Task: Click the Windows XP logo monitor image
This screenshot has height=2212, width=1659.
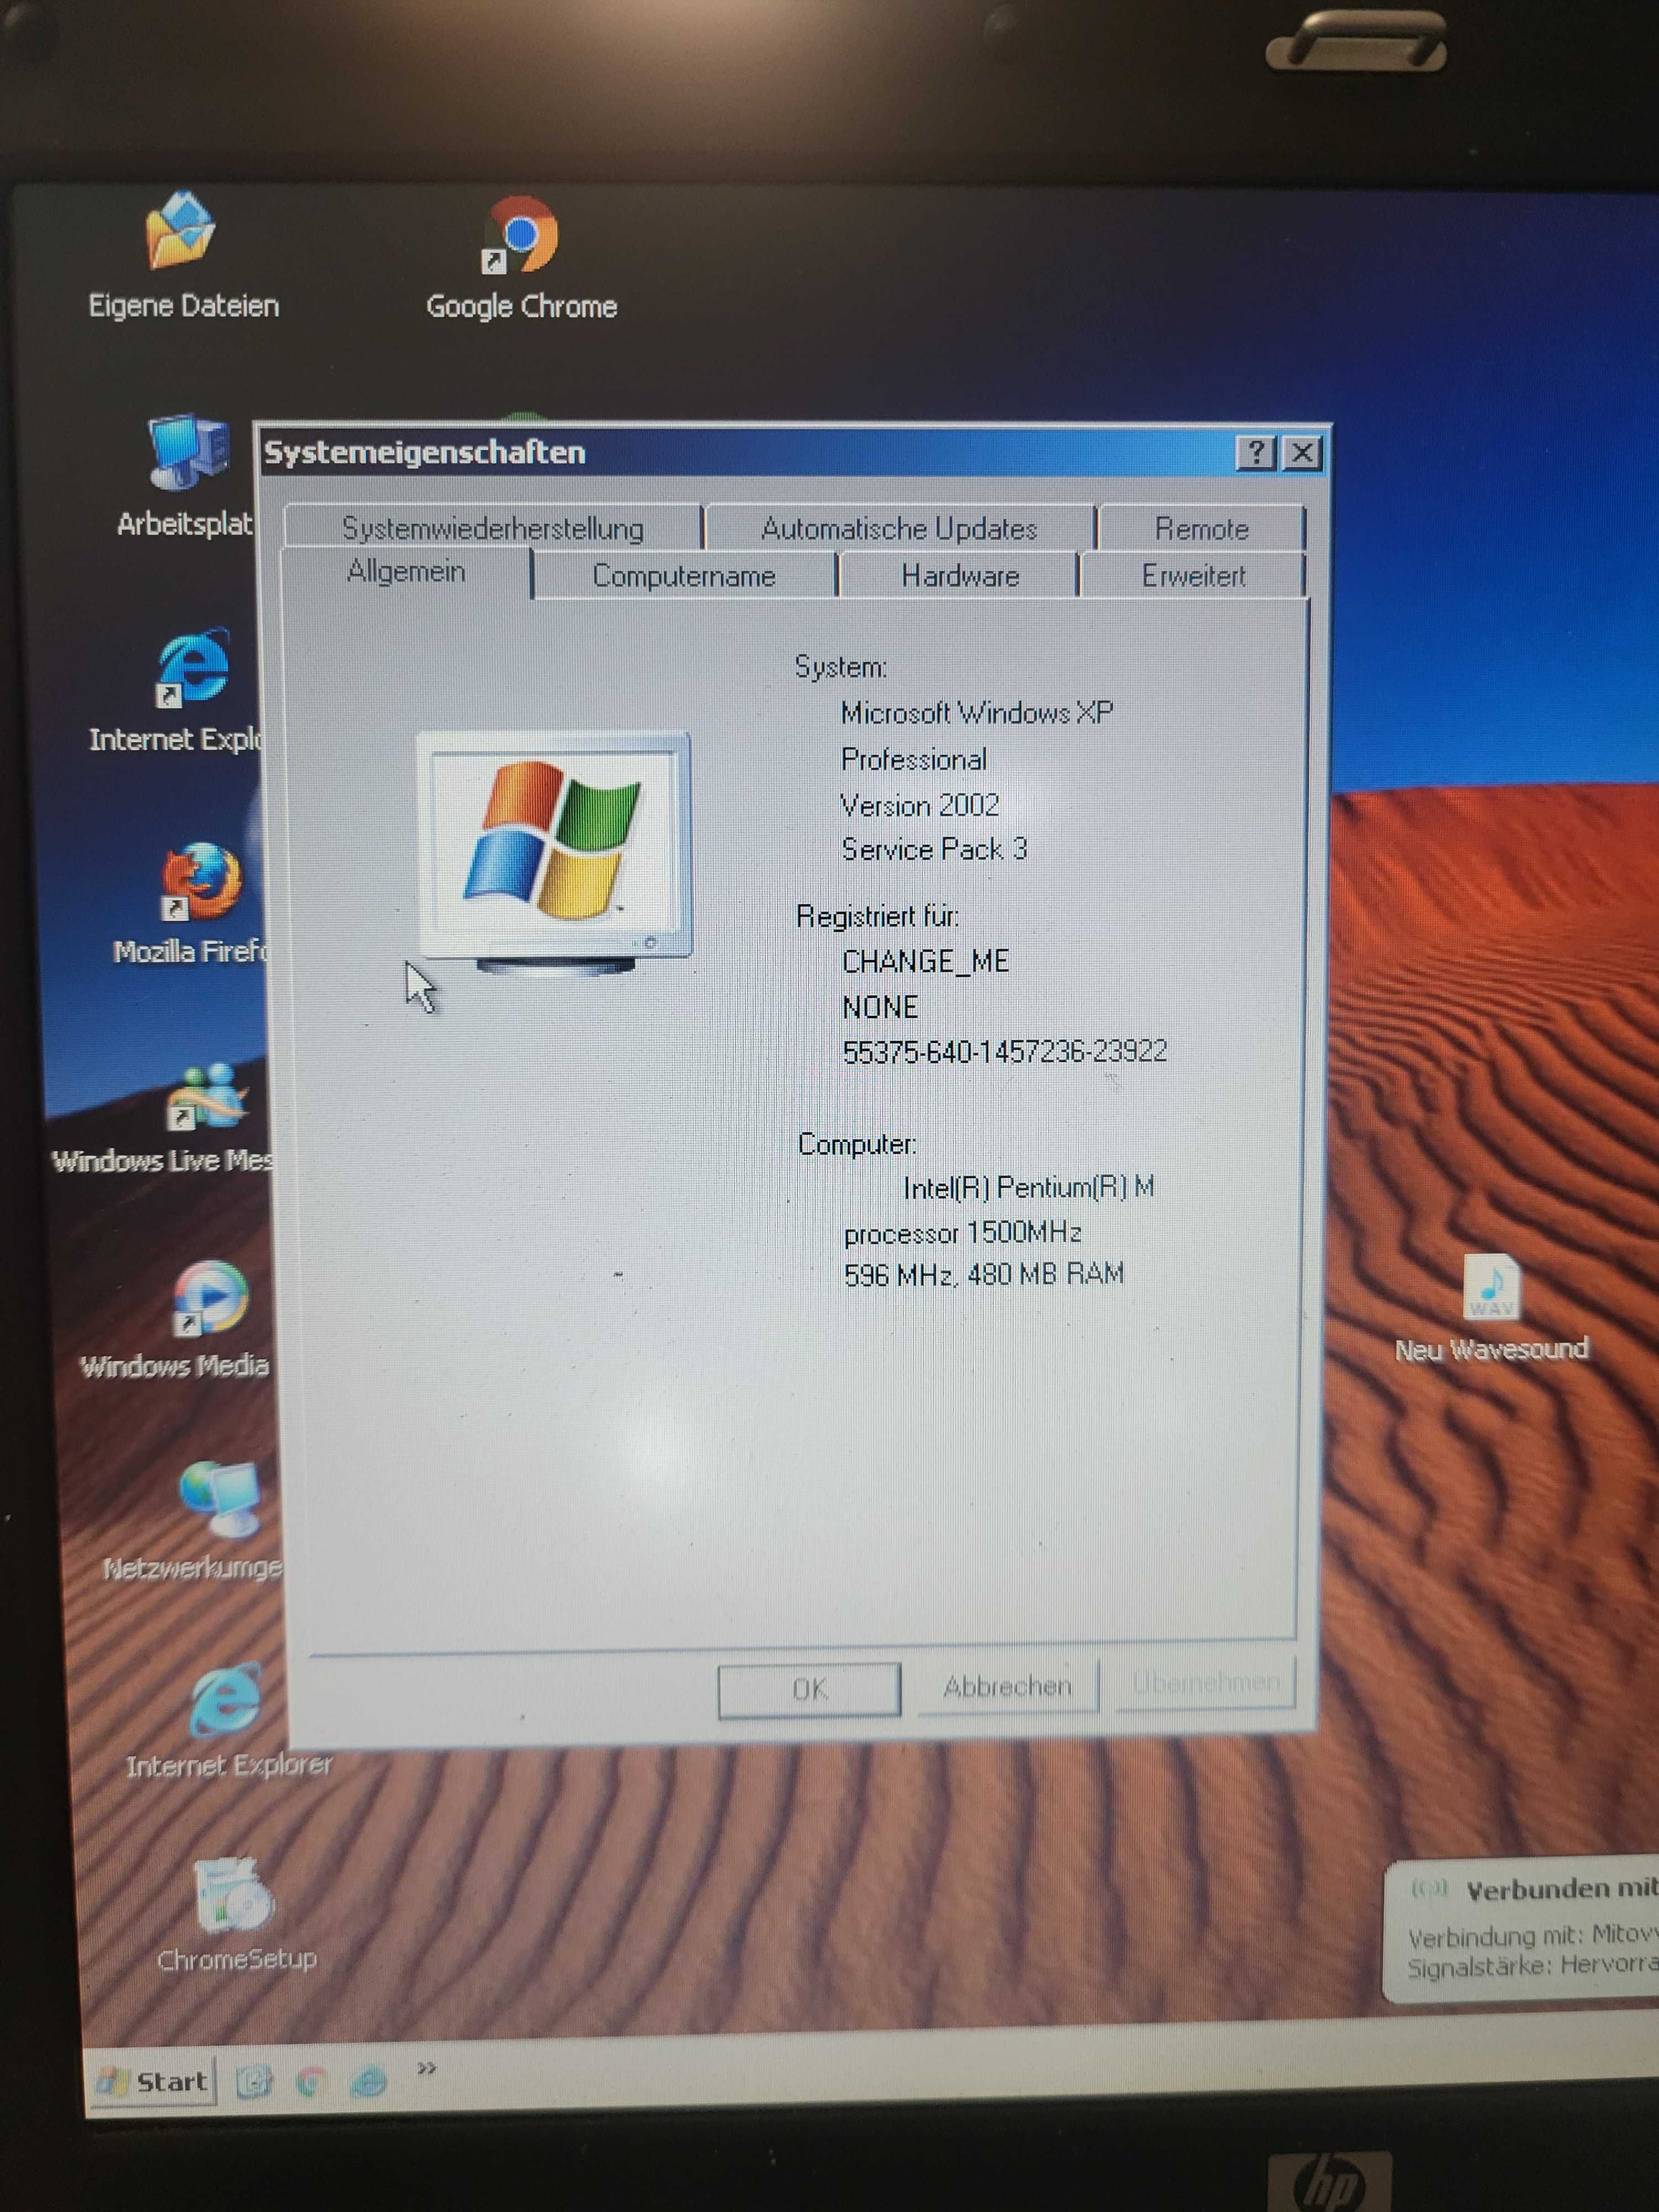Action: (554, 853)
